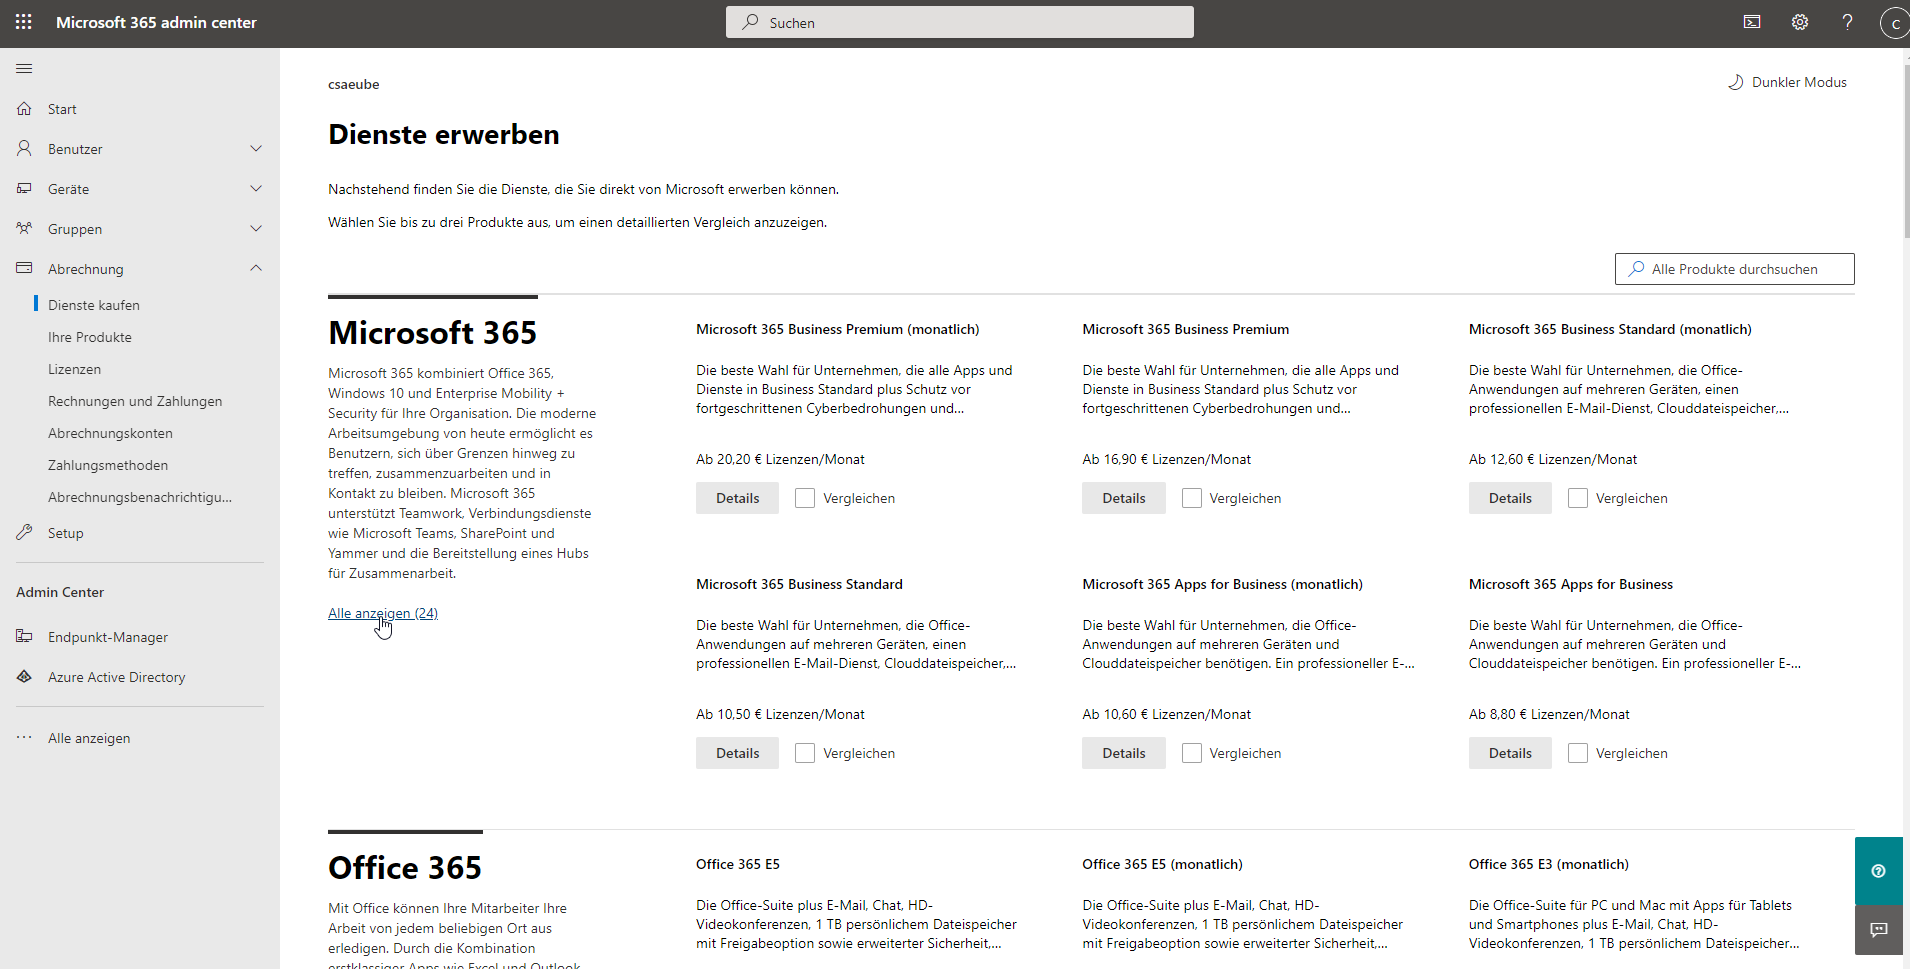Screen dimensions: 1910x969
Task: Open Lizenzen page
Action: click(74, 369)
